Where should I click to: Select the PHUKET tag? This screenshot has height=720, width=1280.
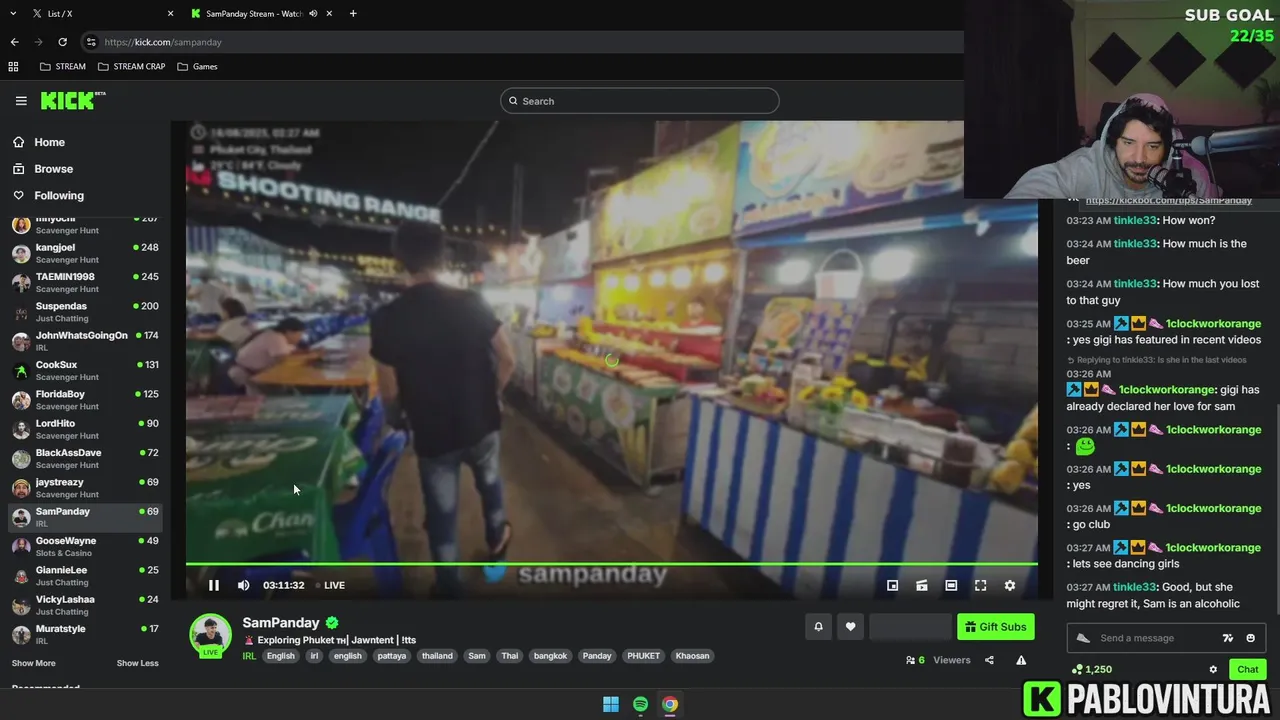643,656
